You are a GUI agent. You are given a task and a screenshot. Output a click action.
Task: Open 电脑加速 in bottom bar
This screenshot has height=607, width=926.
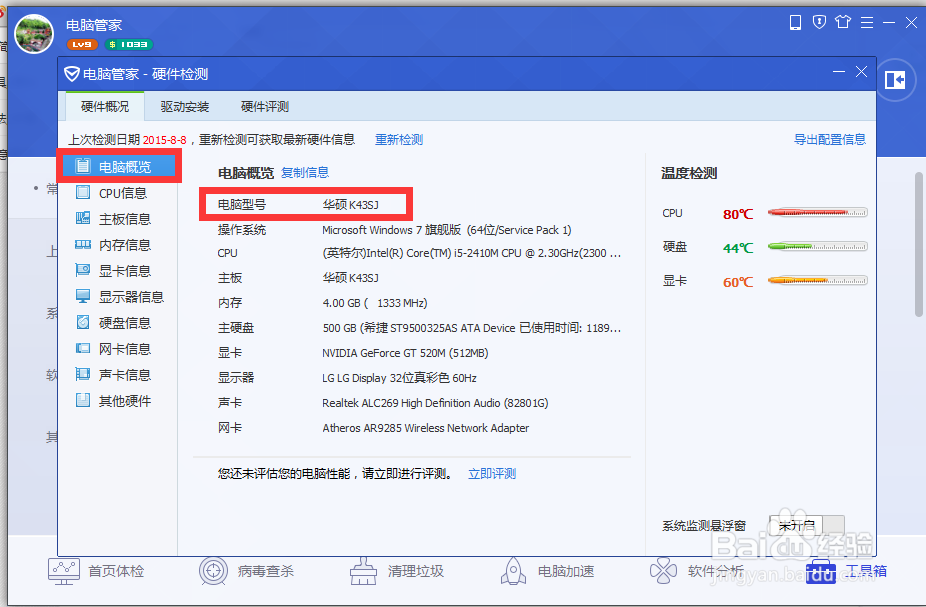point(547,571)
